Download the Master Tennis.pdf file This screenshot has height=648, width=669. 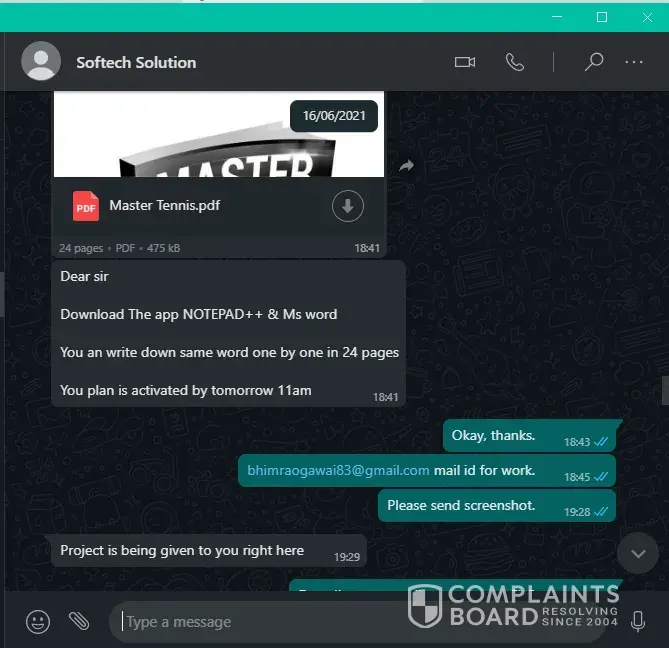(x=348, y=206)
